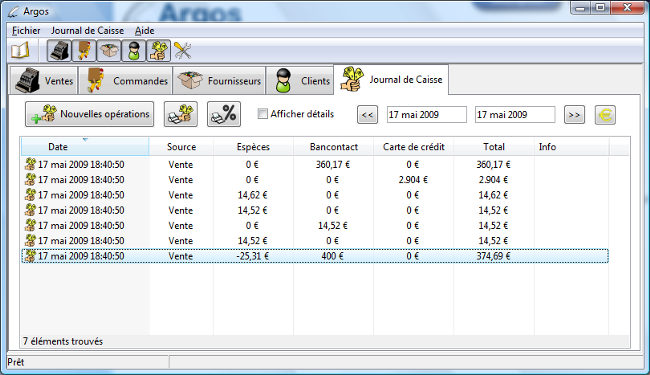The height and width of the screenshot is (375, 650).
Task: Click the Info column header
Action: pos(572,147)
